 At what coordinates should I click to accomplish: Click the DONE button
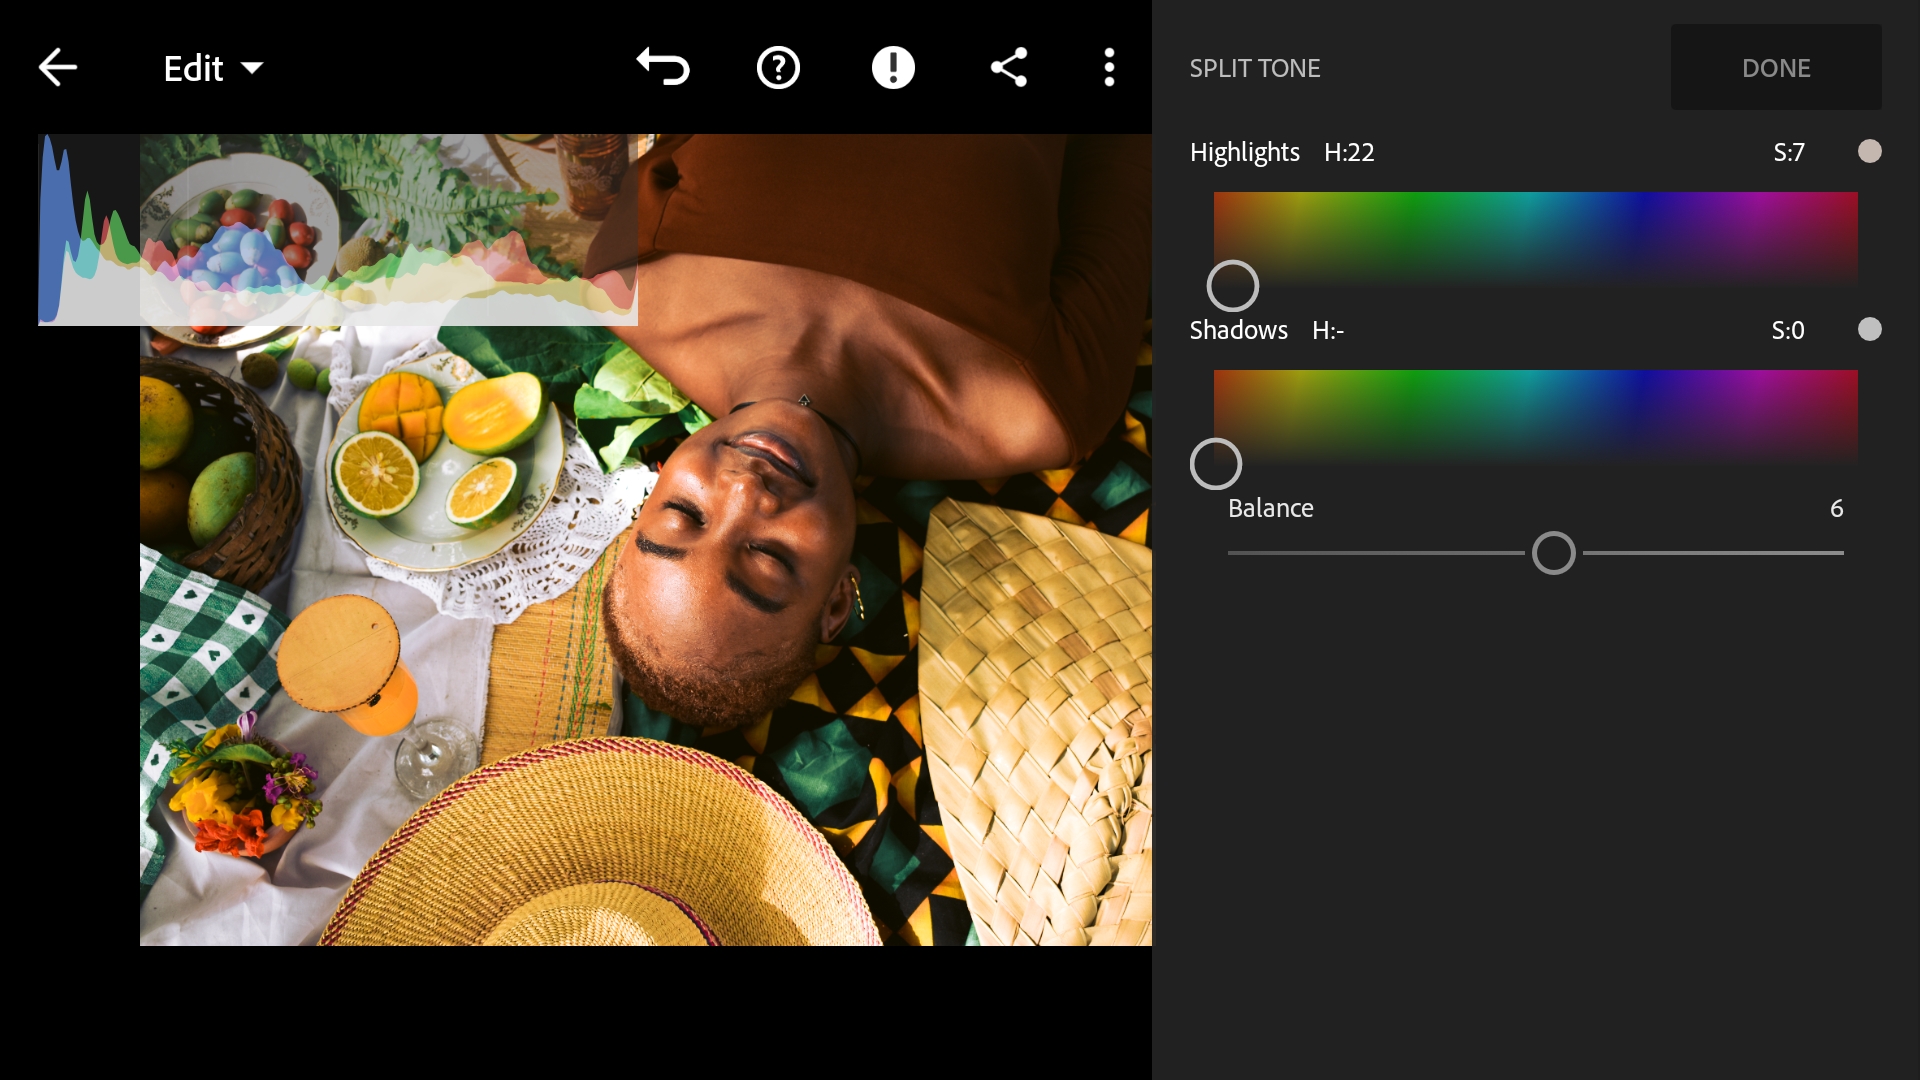[x=1776, y=67]
